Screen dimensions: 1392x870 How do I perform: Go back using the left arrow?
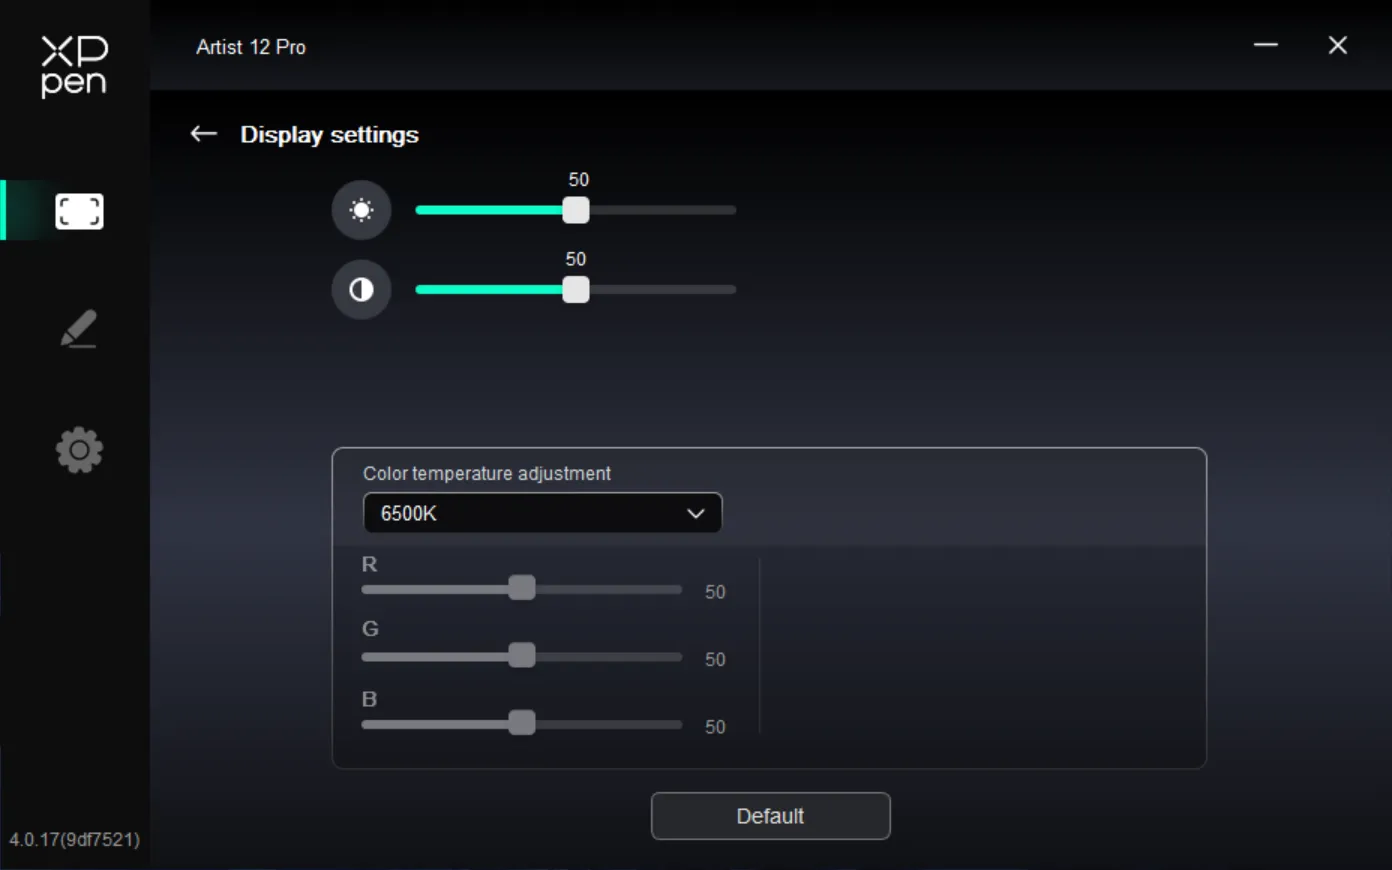point(204,134)
